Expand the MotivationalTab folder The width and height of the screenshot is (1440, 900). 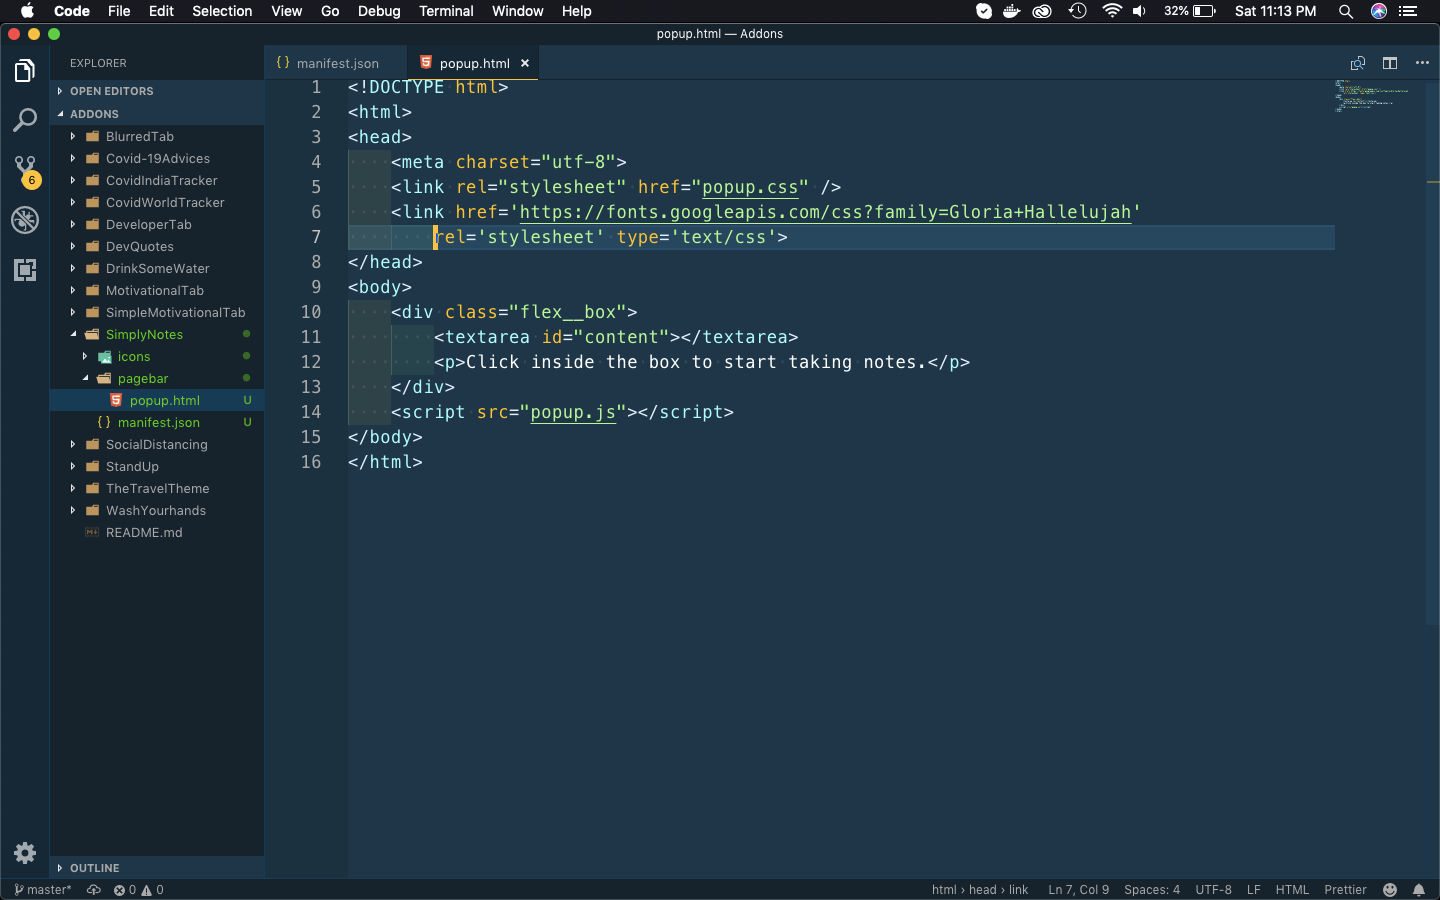(x=157, y=290)
